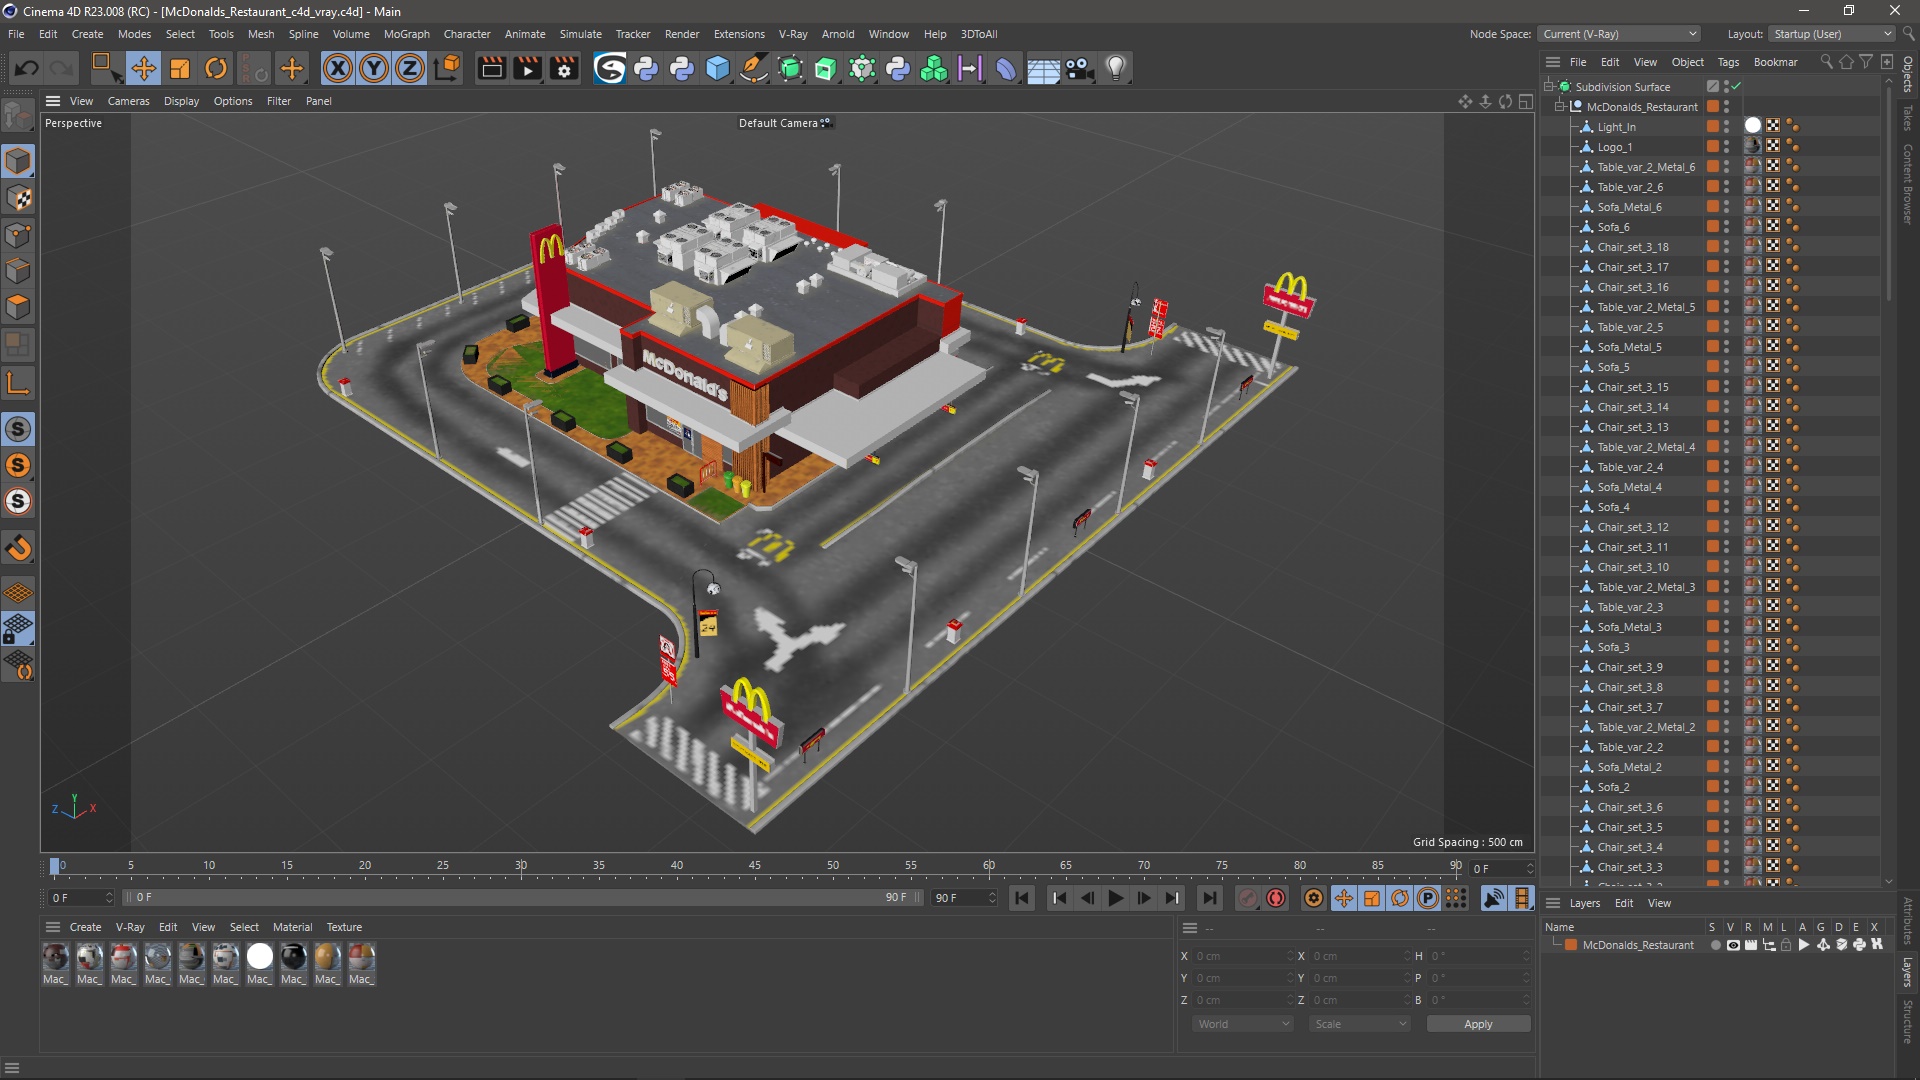1920x1080 pixels.
Task: Open viewport Display menu
Action: (x=181, y=101)
